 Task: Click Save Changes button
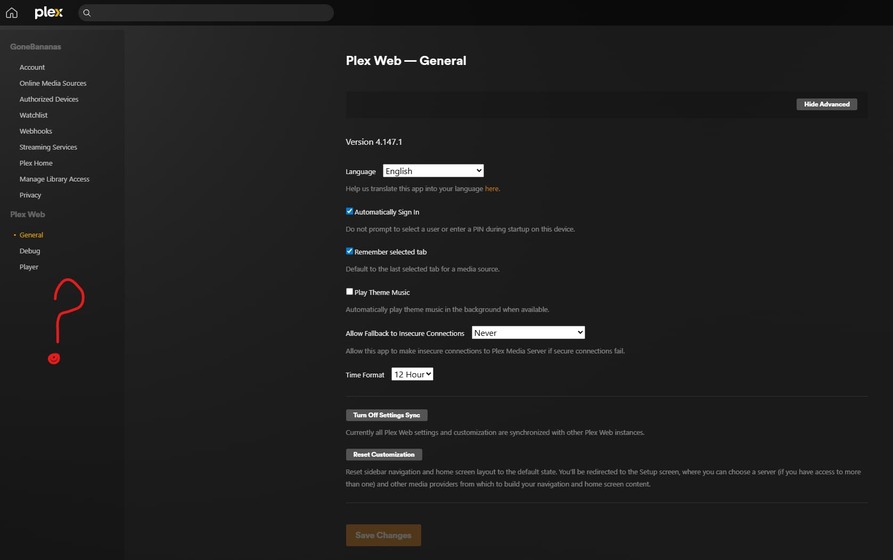(383, 536)
